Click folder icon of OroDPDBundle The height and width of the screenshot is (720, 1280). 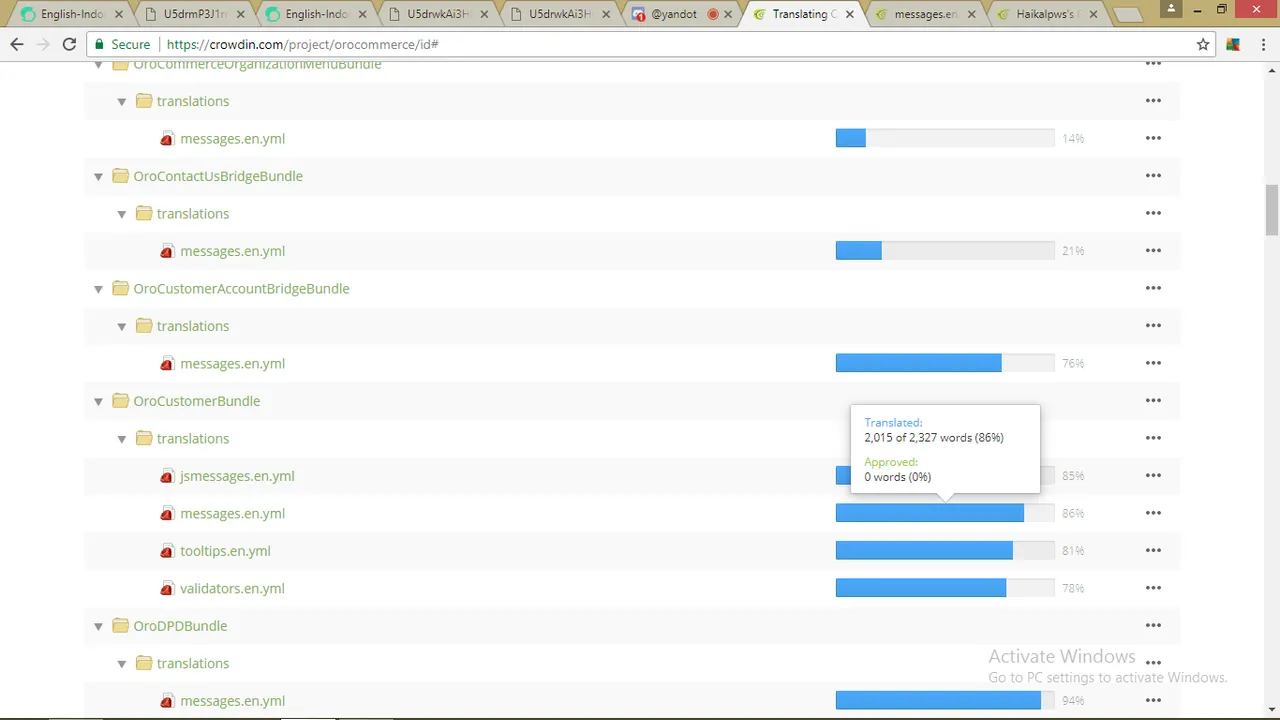coord(120,625)
